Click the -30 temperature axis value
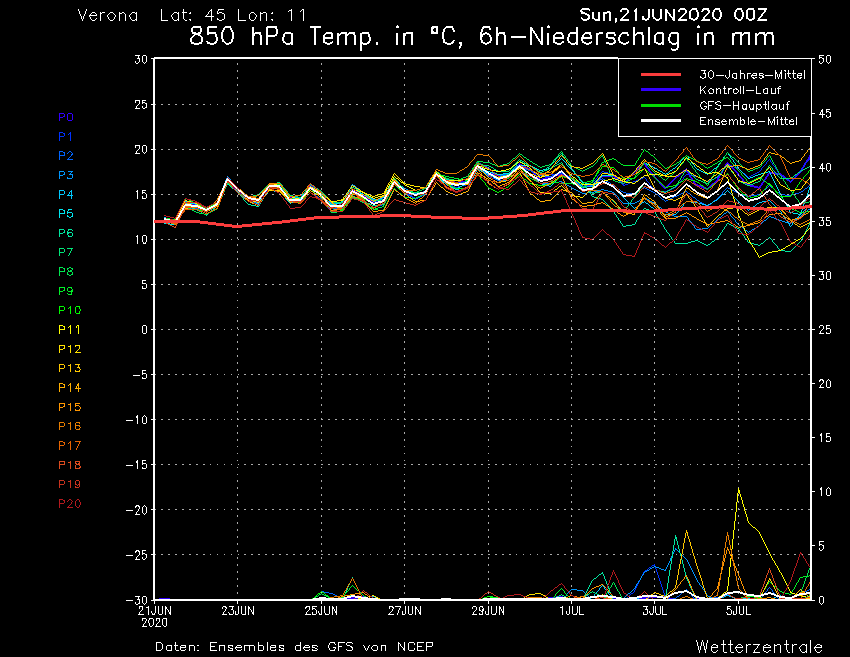 pyautogui.click(x=137, y=600)
